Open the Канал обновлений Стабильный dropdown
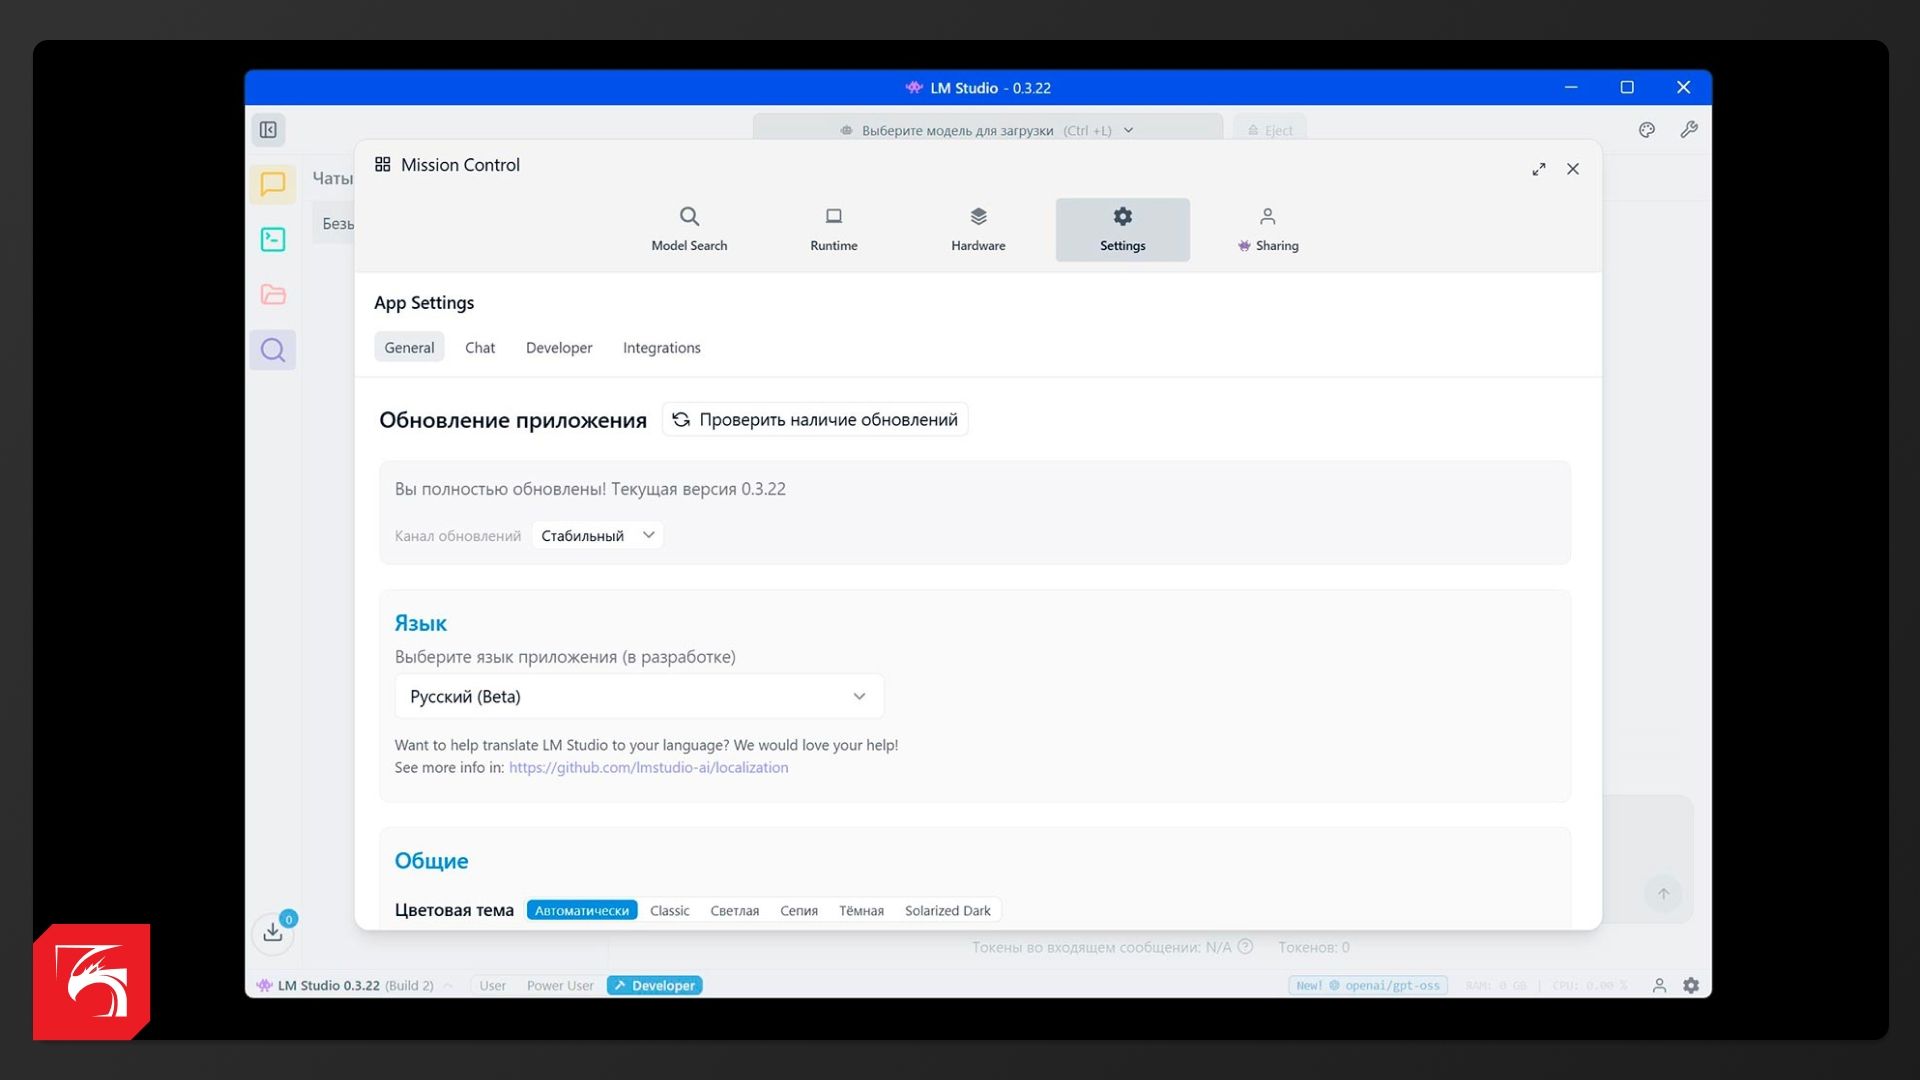 coord(597,536)
